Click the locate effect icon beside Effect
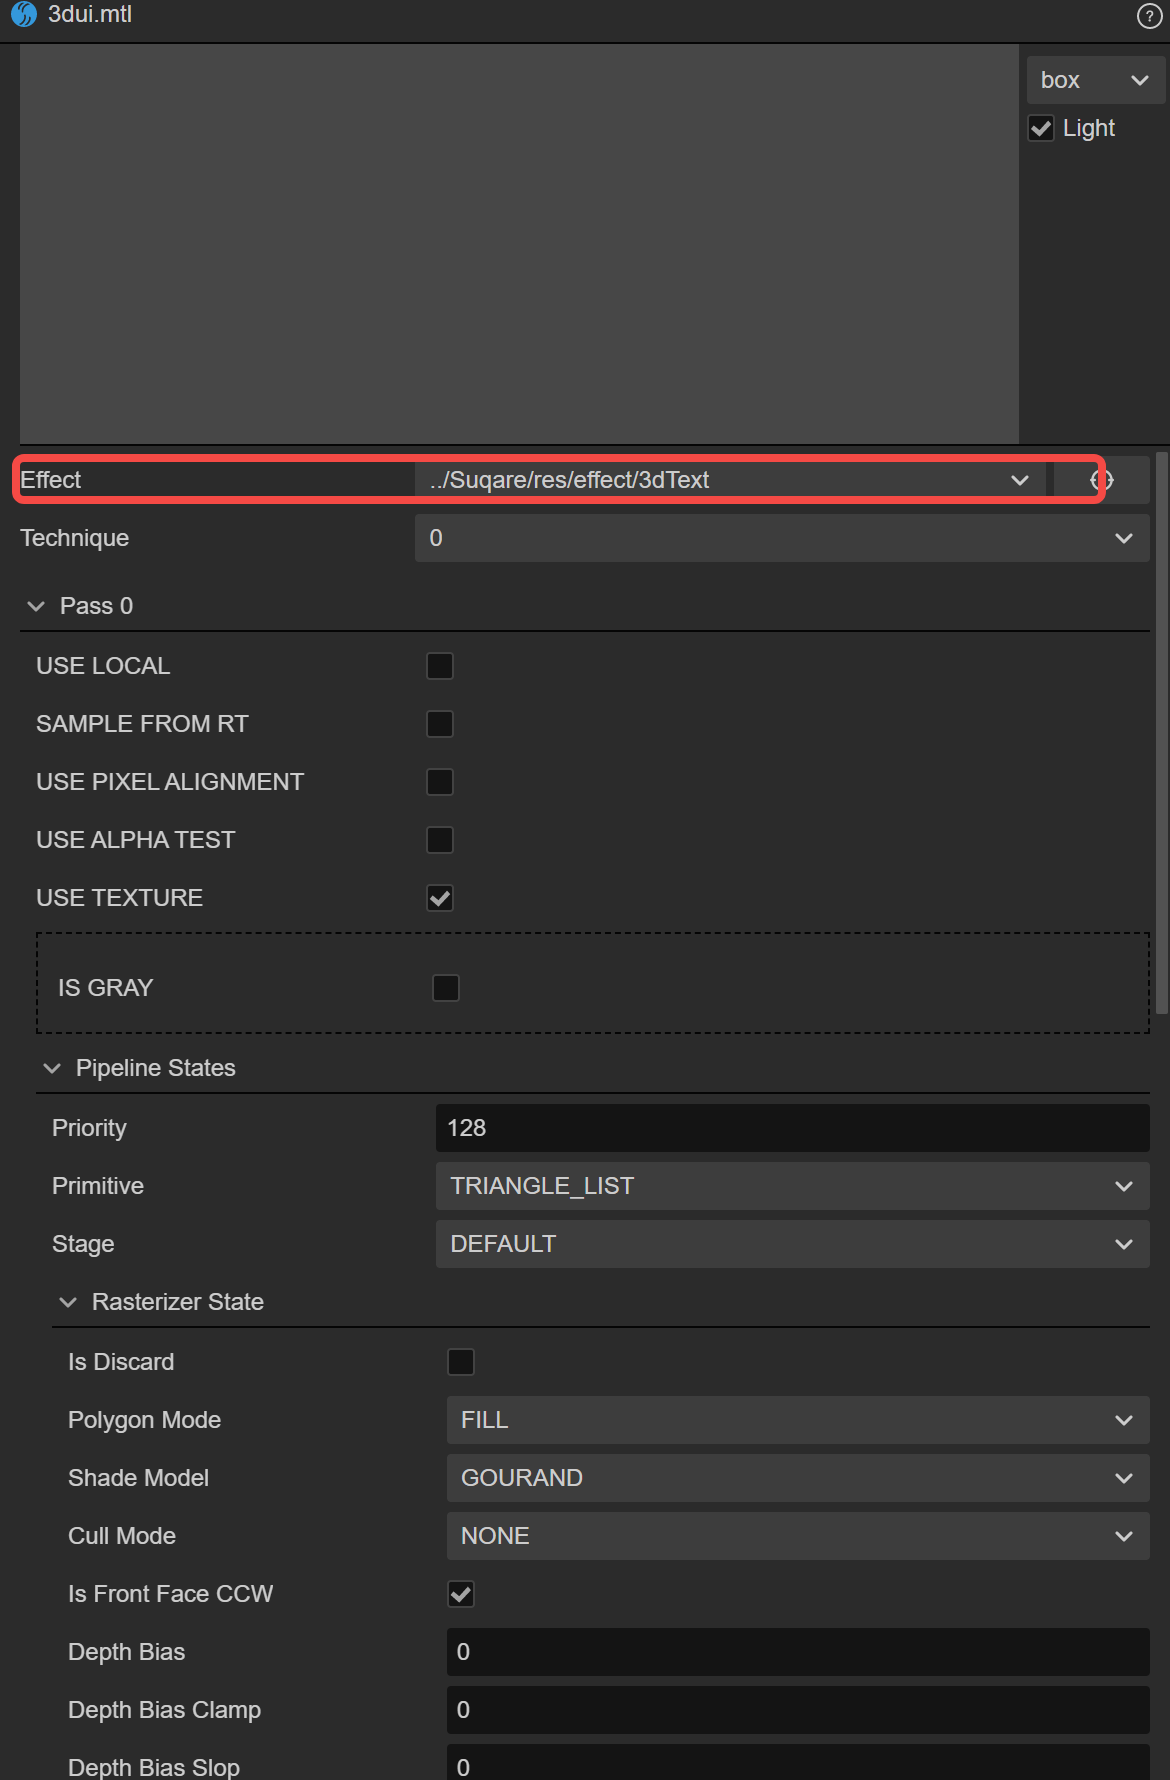Viewport: 1170px width, 1780px height. tap(1102, 480)
